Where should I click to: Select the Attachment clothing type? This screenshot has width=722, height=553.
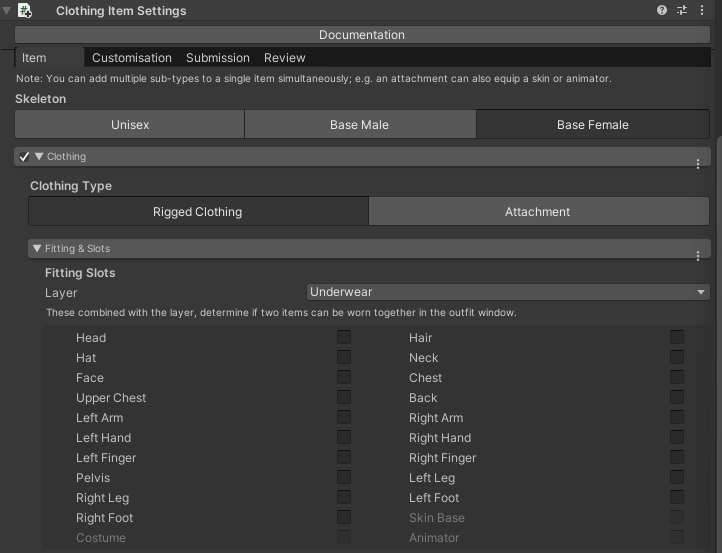pos(538,212)
